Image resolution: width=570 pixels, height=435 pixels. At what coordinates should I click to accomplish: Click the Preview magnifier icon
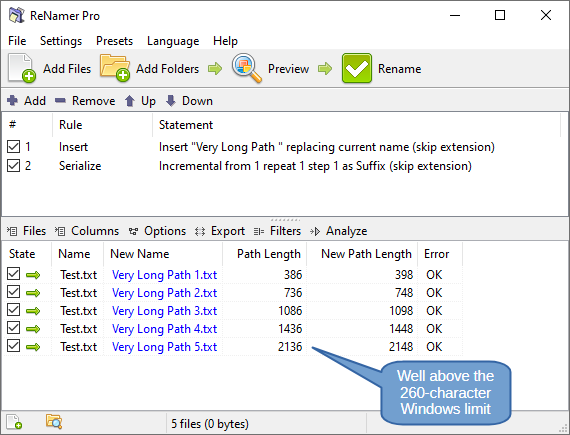pyautogui.click(x=247, y=68)
